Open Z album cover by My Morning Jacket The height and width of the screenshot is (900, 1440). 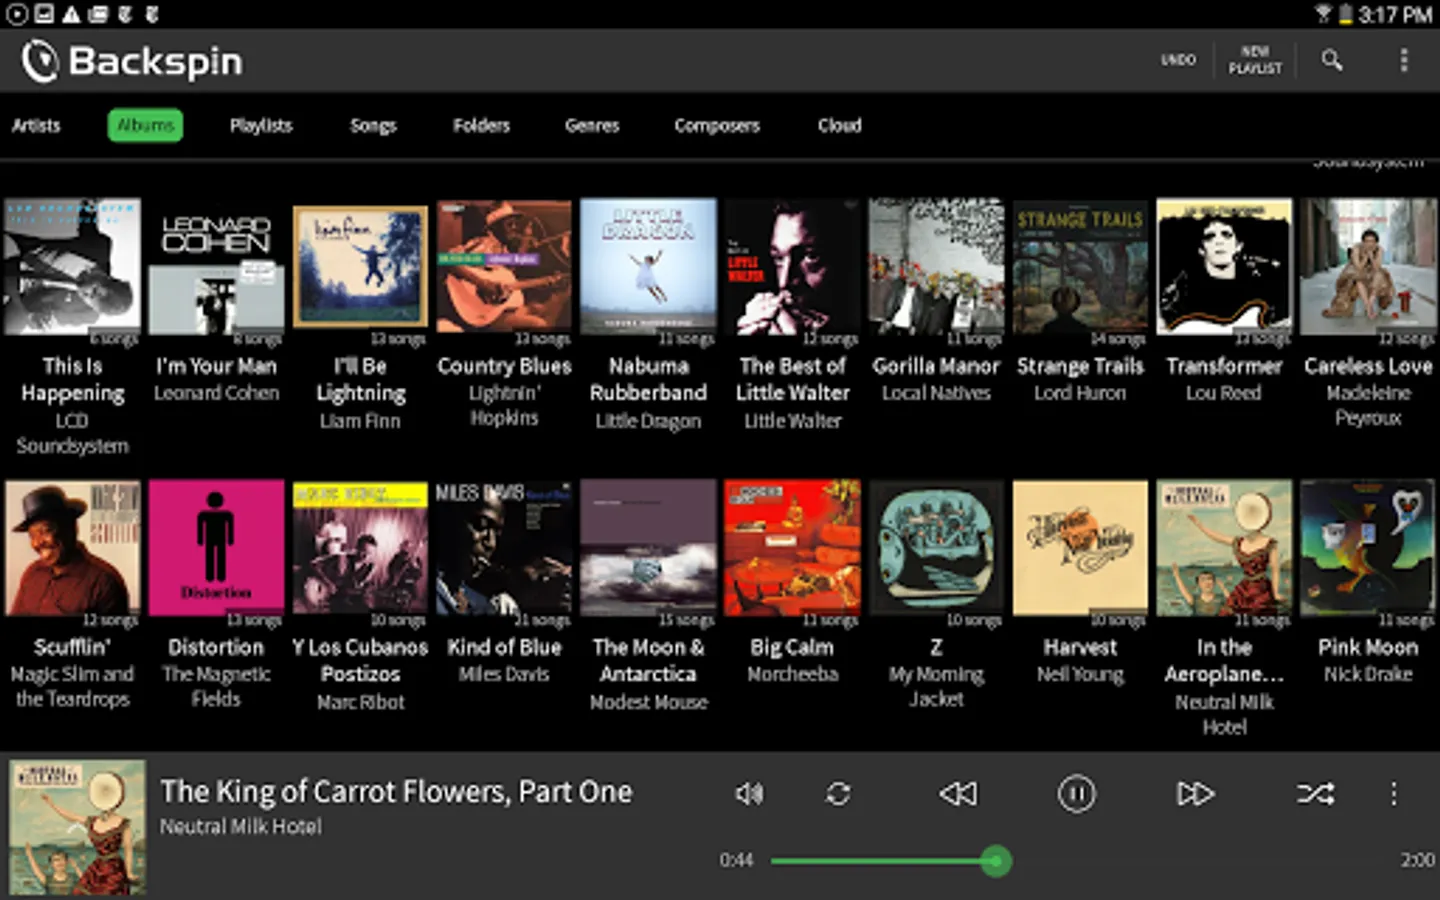[x=936, y=548]
